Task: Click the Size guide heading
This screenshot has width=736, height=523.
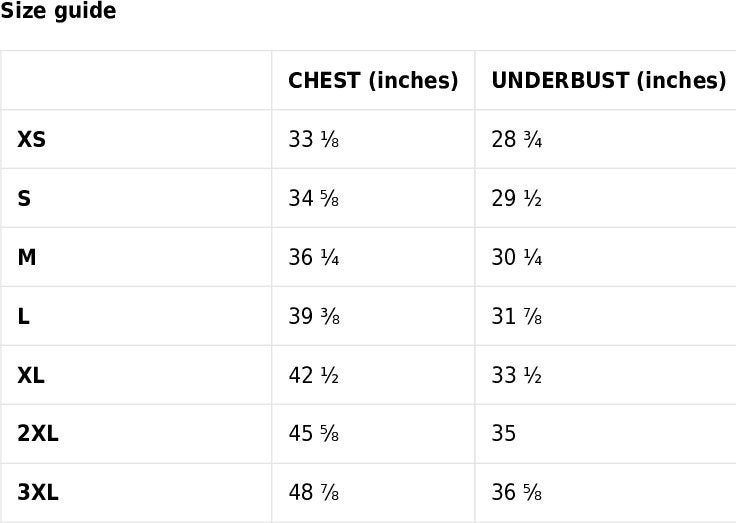Action: pyautogui.click(x=58, y=10)
